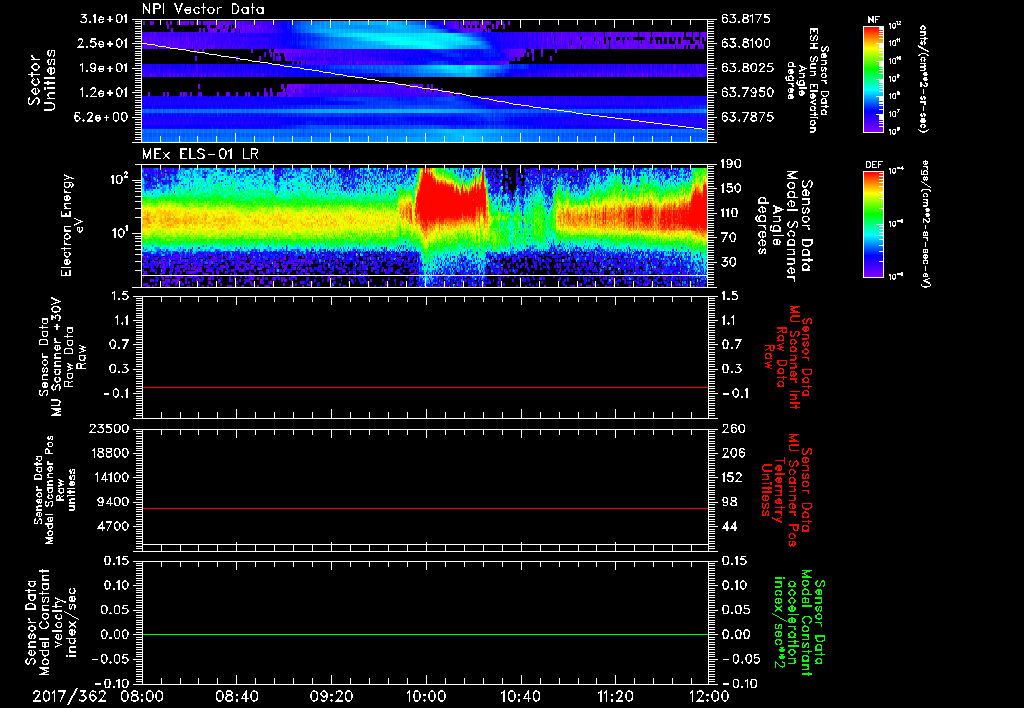Click the '63.7875' elevation angle tick
The image size is (1024, 708).
pyautogui.click(x=747, y=117)
